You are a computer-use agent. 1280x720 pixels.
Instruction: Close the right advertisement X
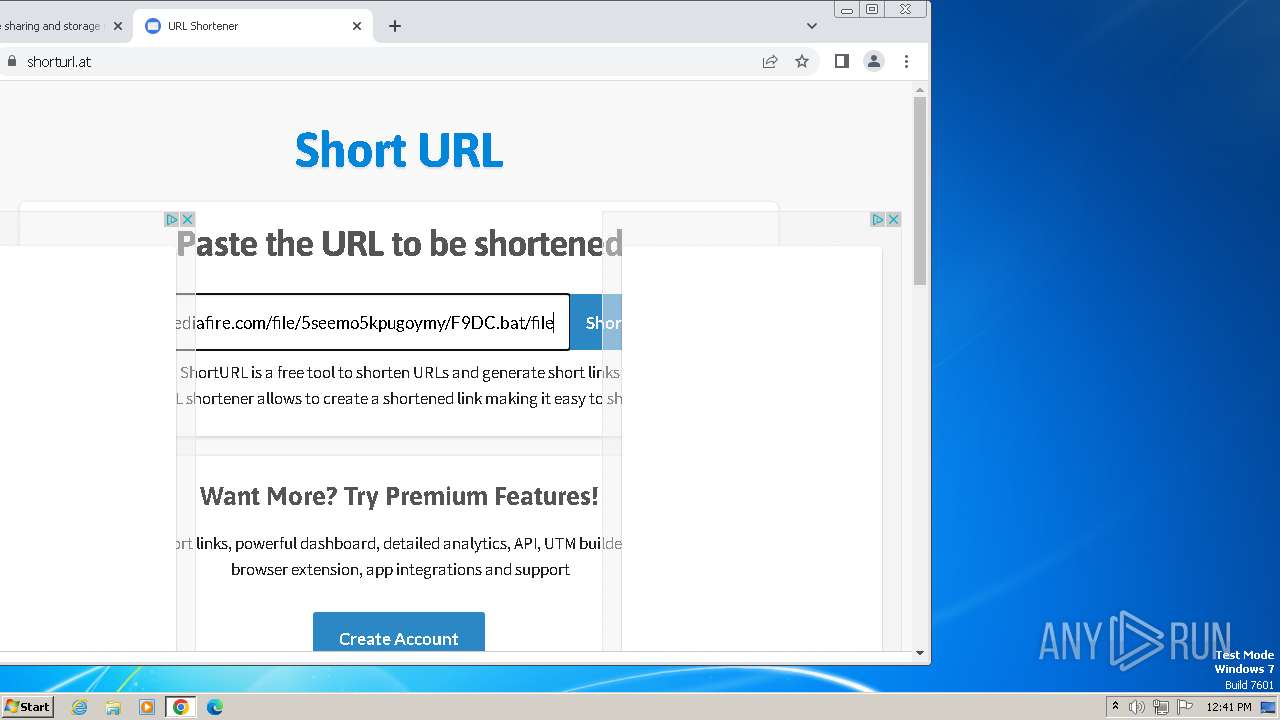click(893, 219)
